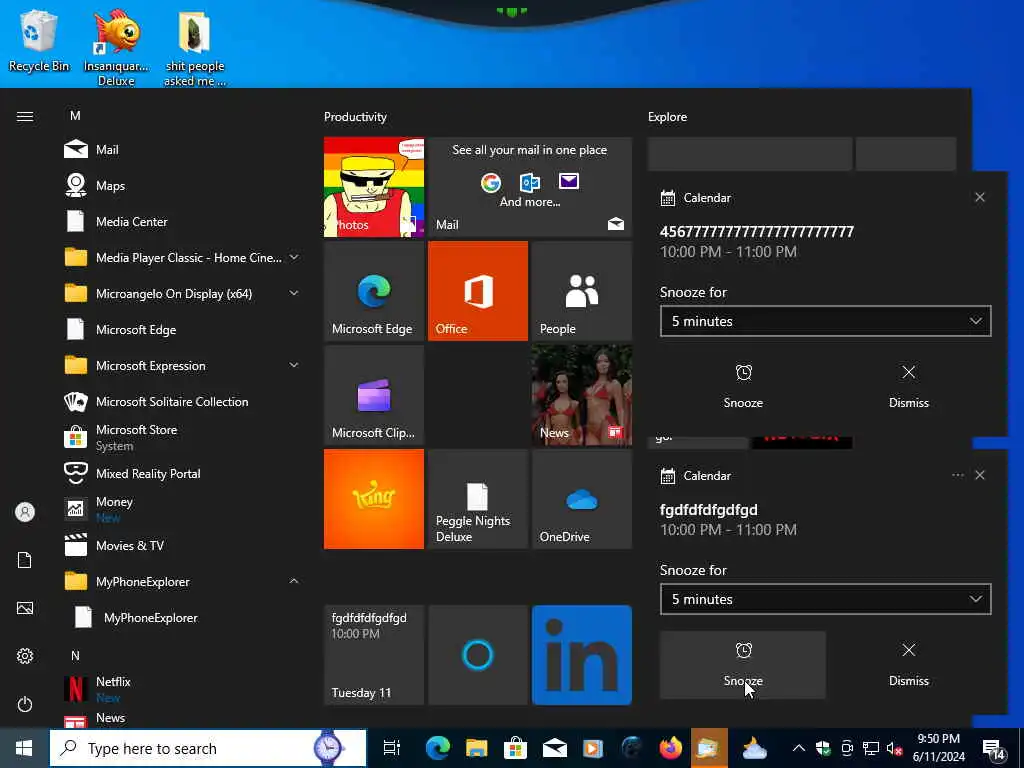Dismiss the fgdfdfdfgdfgd reminder
This screenshot has width=1024, height=768.
908,665
